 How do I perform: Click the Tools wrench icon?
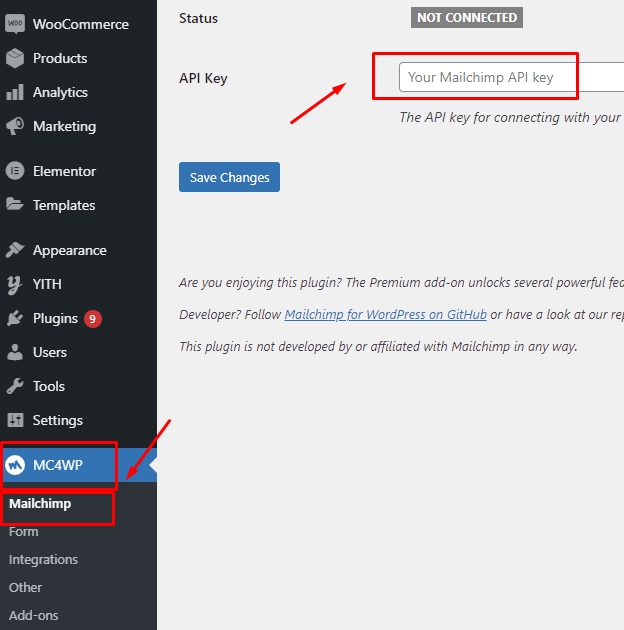coord(15,386)
